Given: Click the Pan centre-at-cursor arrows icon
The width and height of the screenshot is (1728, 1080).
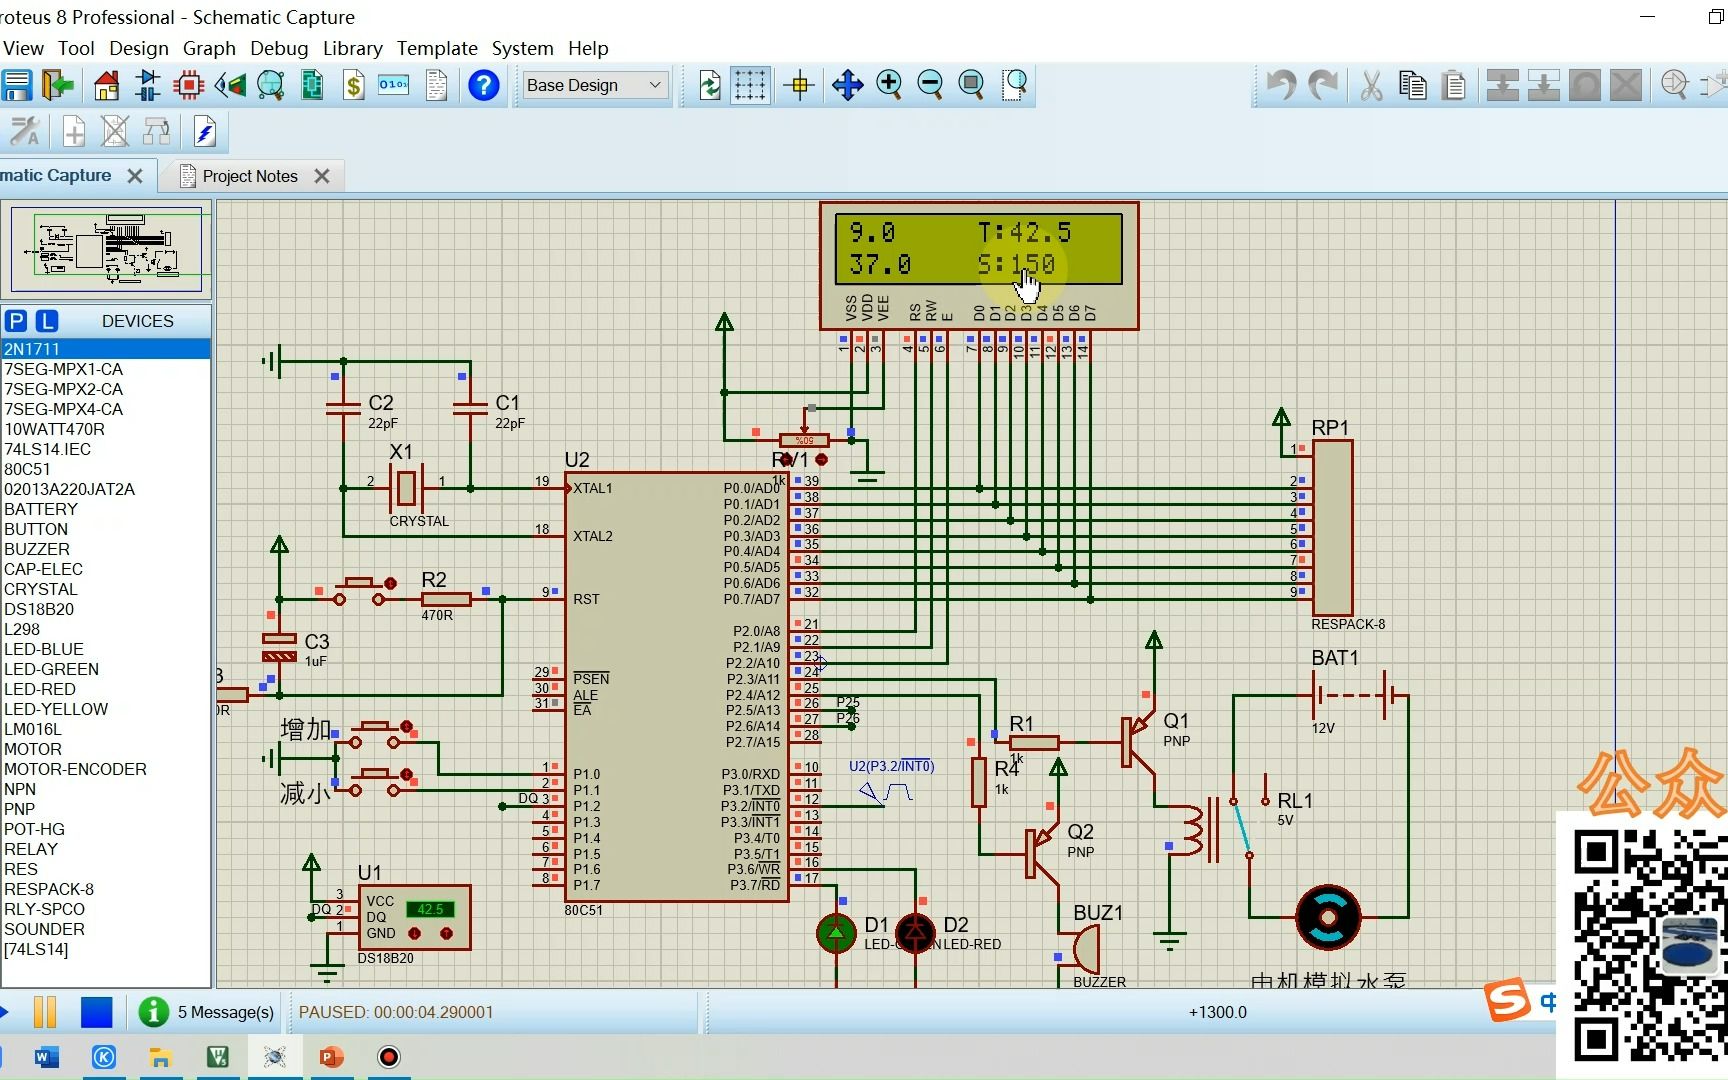Looking at the screenshot, I should (x=848, y=85).
